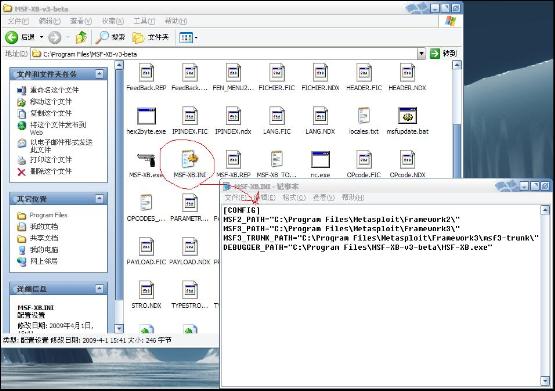Screen dimensions: 555x391
Task: Select the FICHIER.NDX file icon
Action: pyautogui.click(x=320, y=73)
